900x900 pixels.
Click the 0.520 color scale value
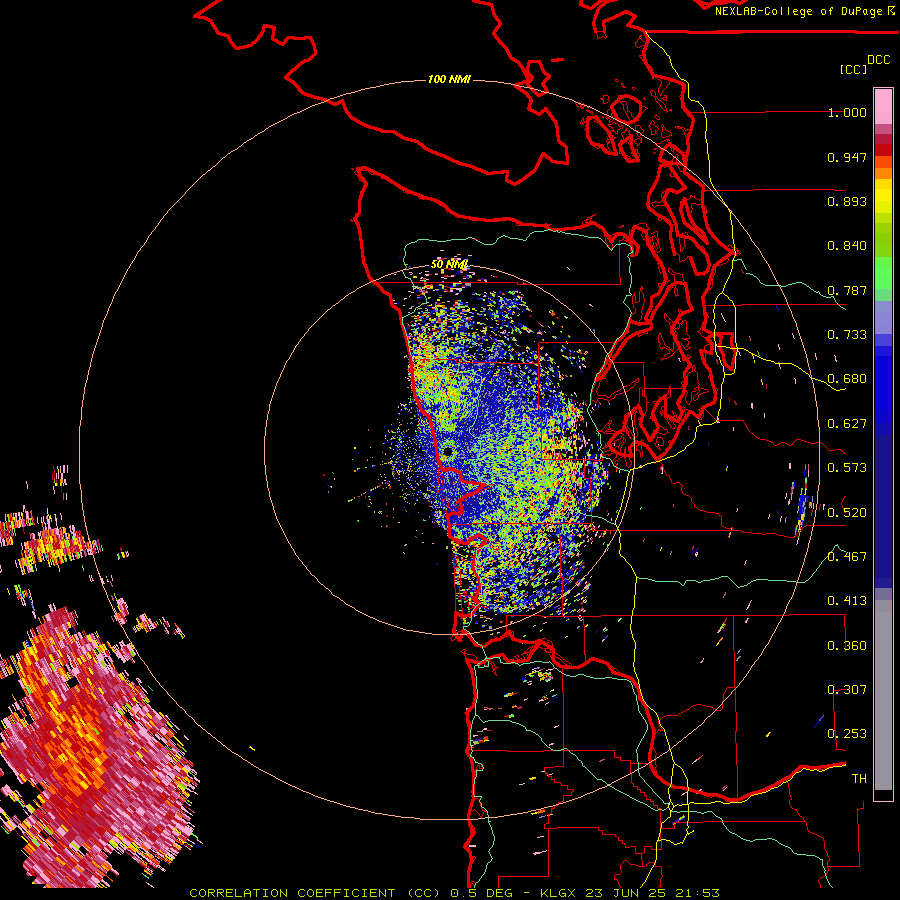tap(847, 513)
